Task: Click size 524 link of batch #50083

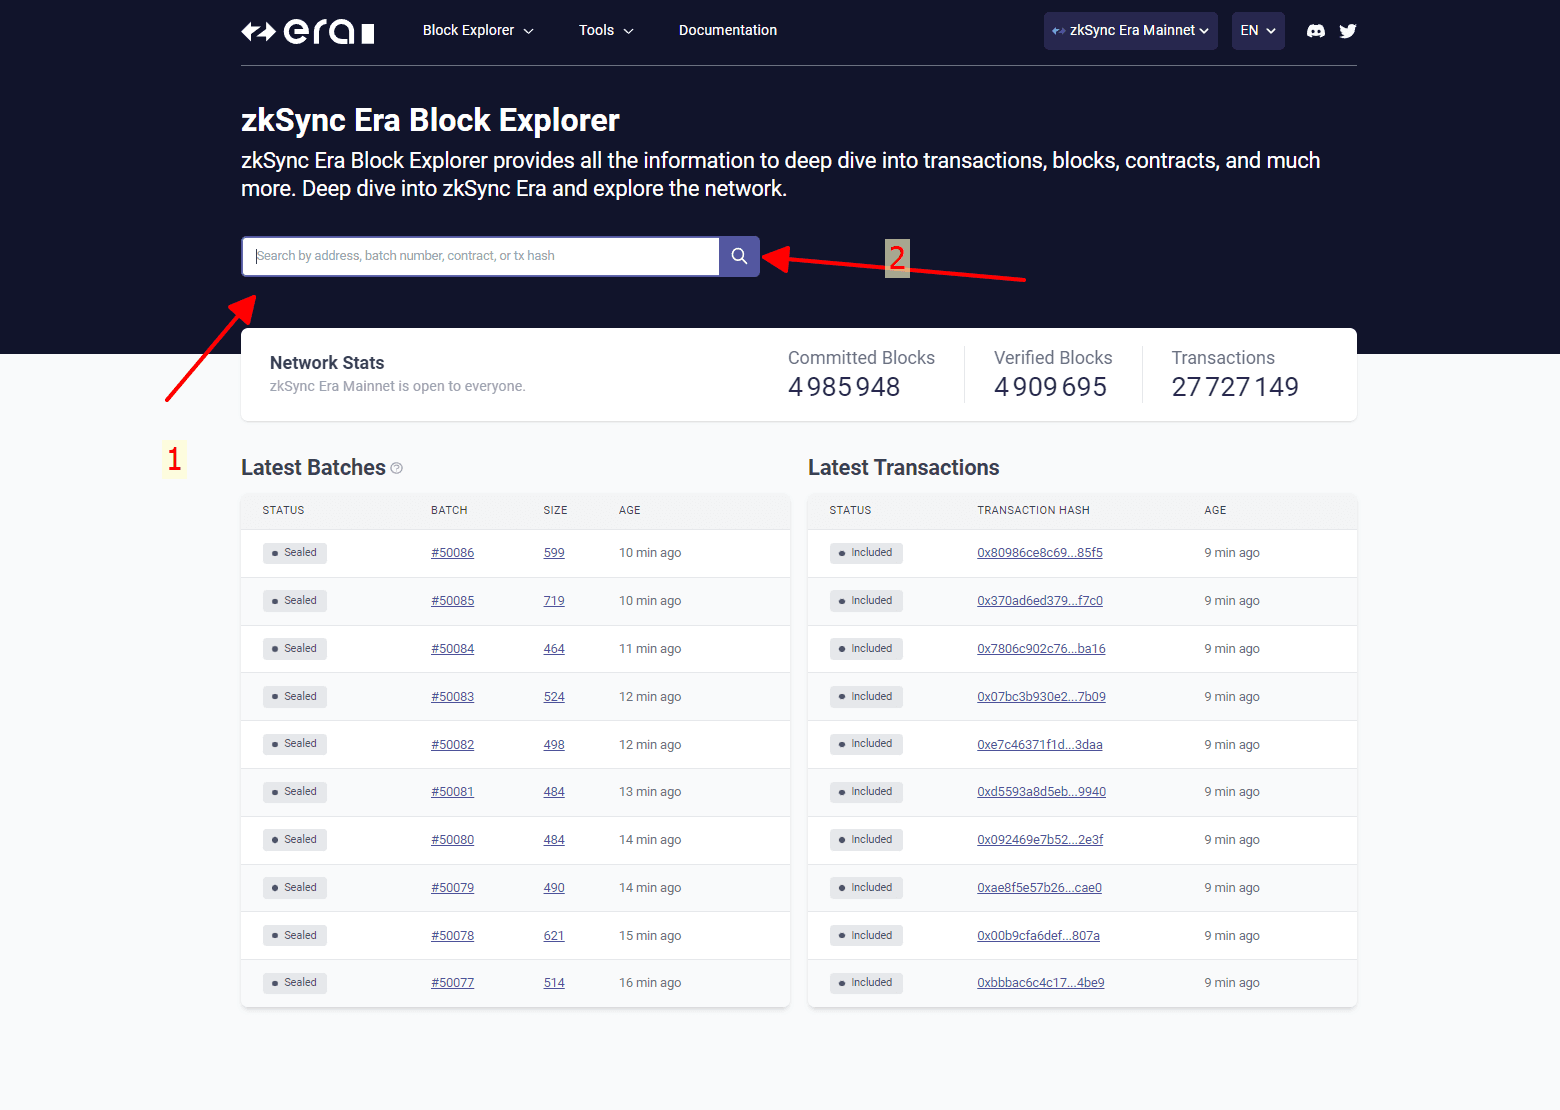Action: coord(554,697)
